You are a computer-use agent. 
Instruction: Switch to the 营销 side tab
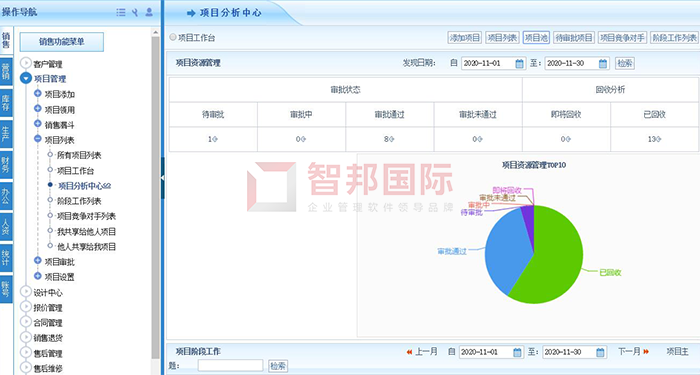pyautogui.click(x=6, y=71)
